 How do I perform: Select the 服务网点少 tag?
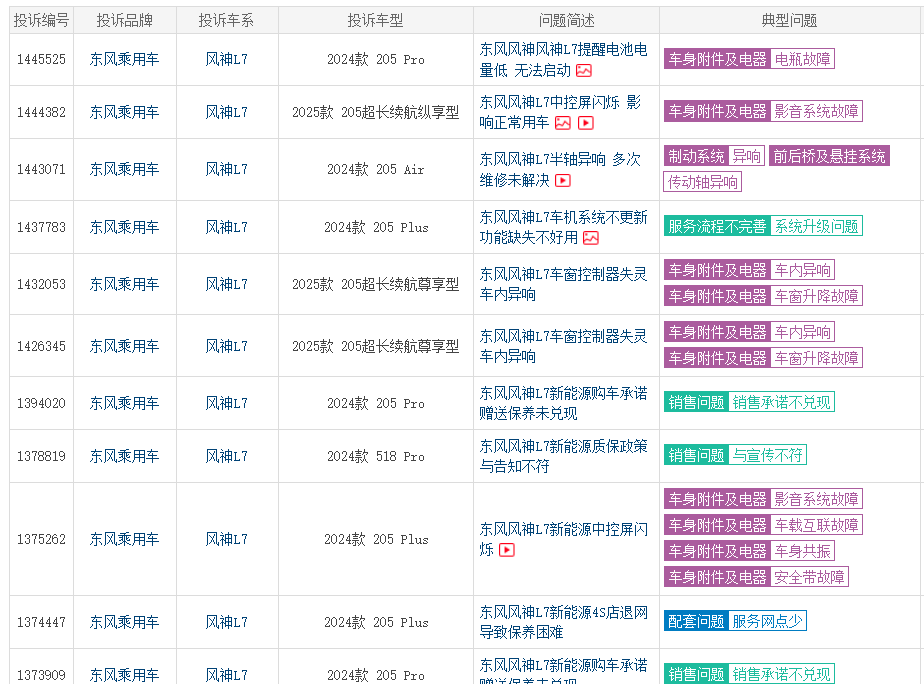pos(767,621)
